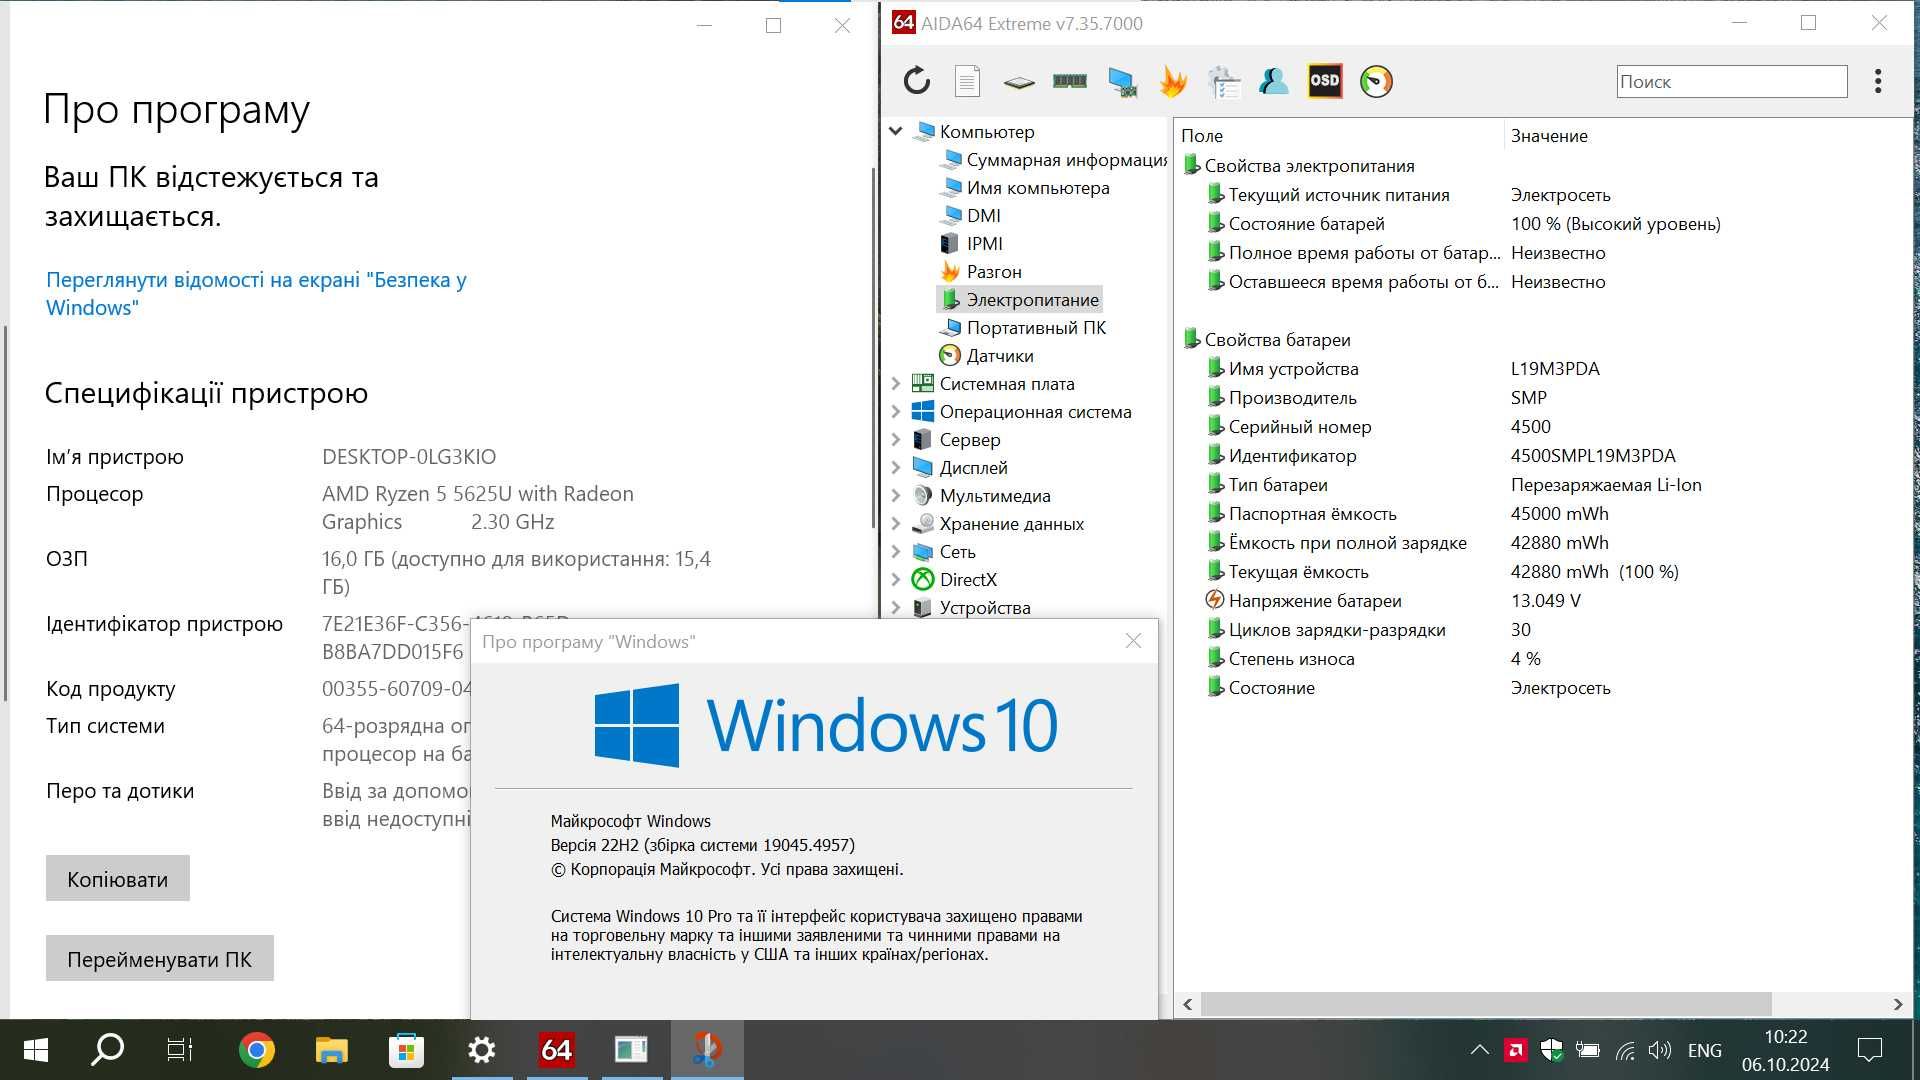Open Windows Security shield tray icon
Screen dimensions: 1920x1080
point(1552,1050)
